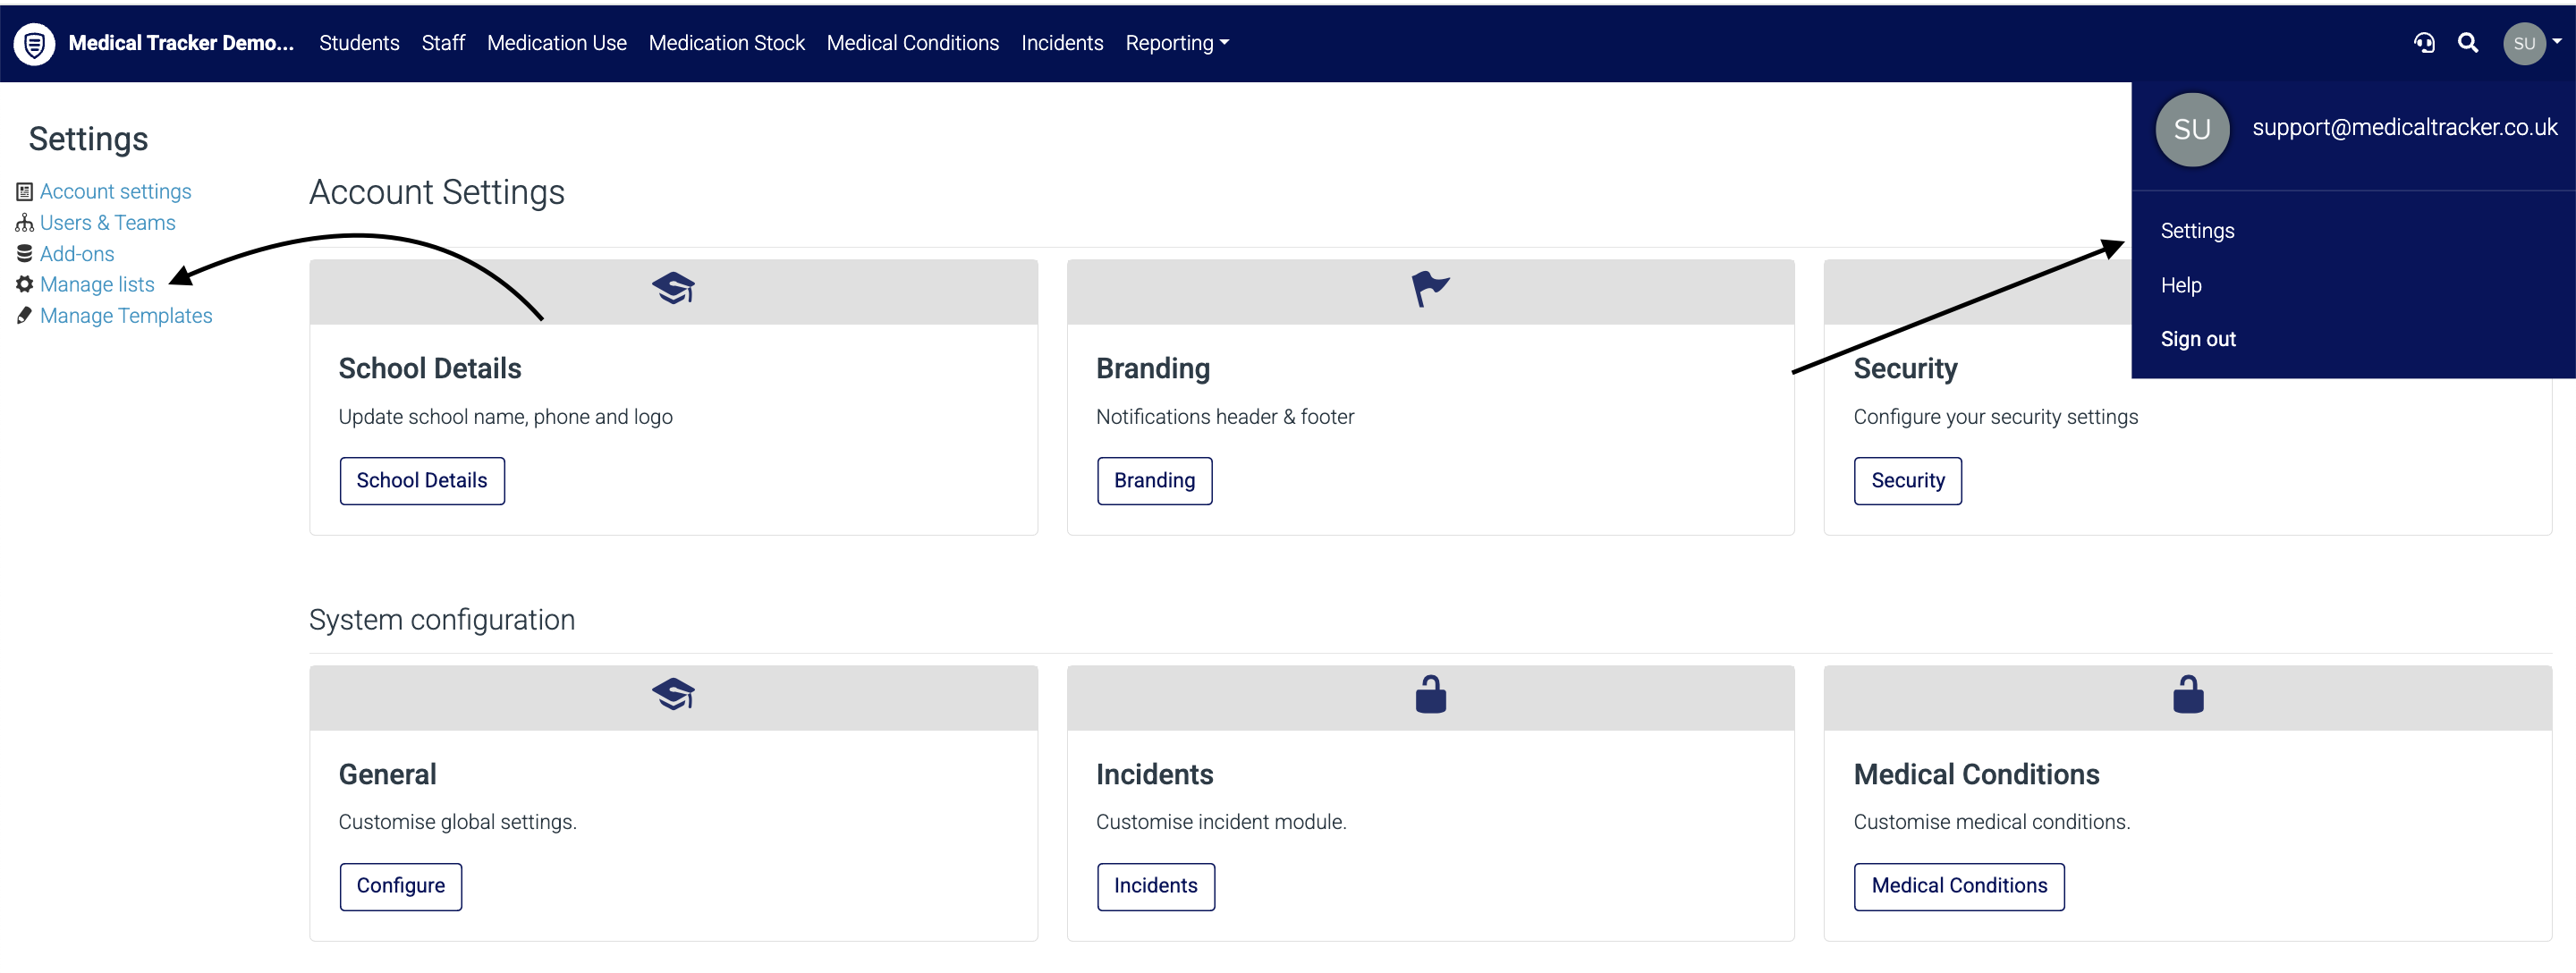Click the Branding button
The height and width of the screenshot is (973, 2576).
point(1154,481)
